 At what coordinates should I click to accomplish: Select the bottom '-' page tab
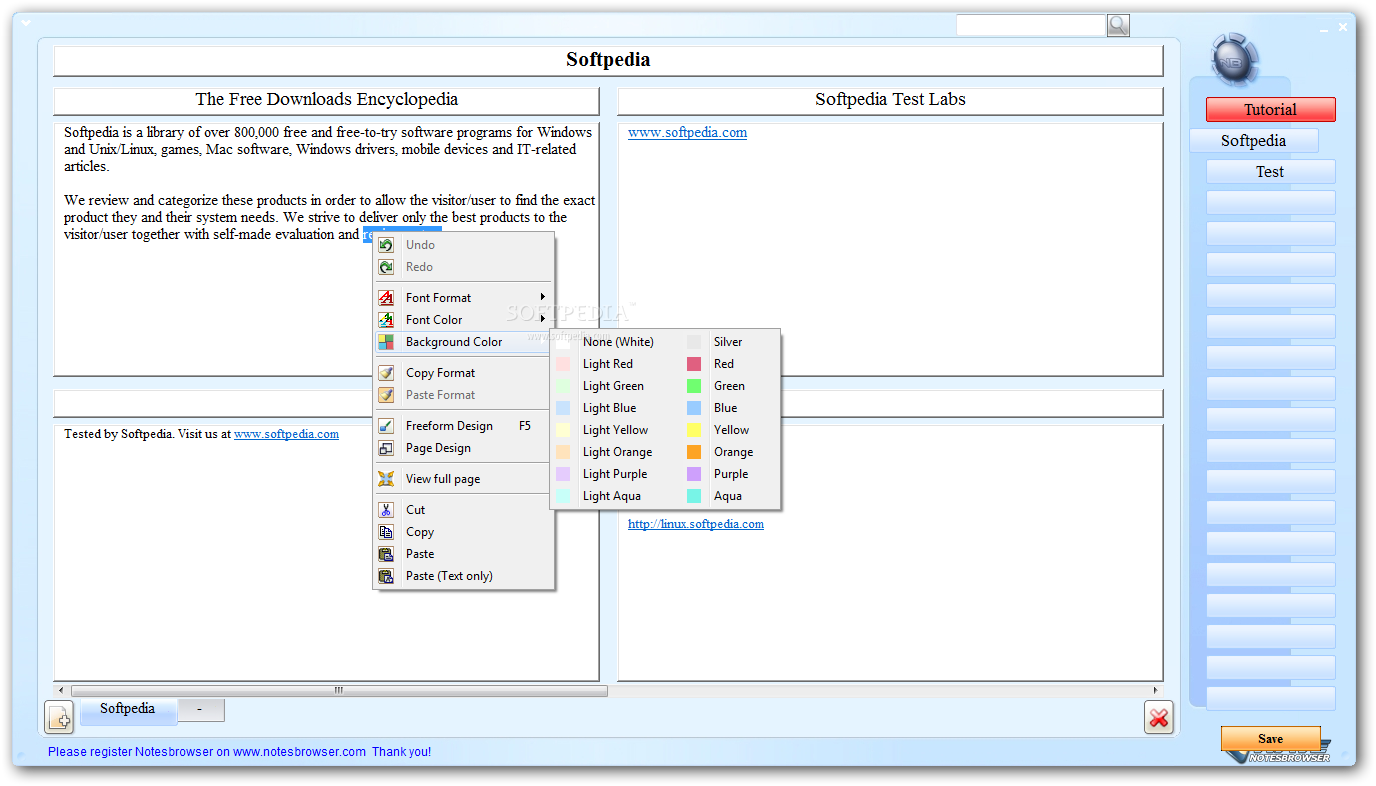click(200, 710)
